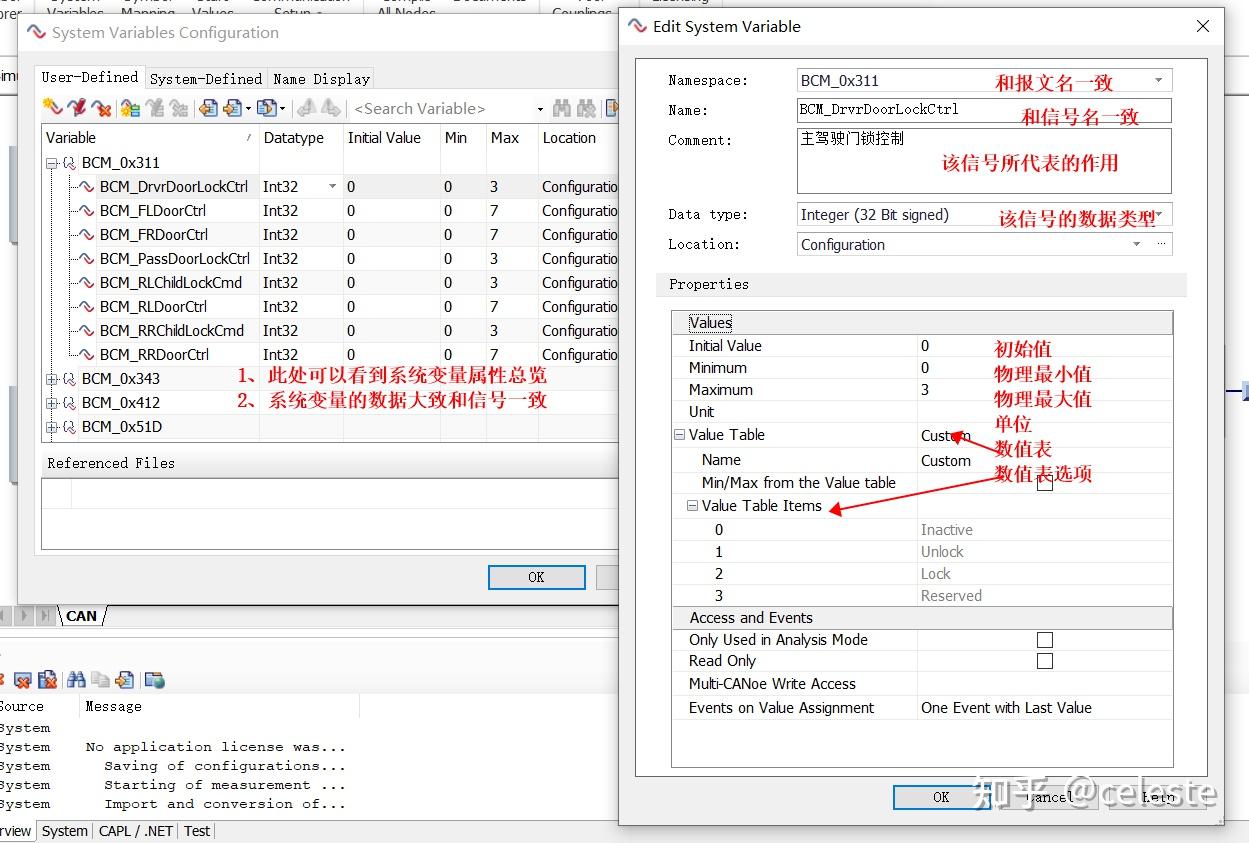Click the Initial Value column header
Viewport: 1249px width, 843px height.
pyautogui.click(x=390, y=138)
